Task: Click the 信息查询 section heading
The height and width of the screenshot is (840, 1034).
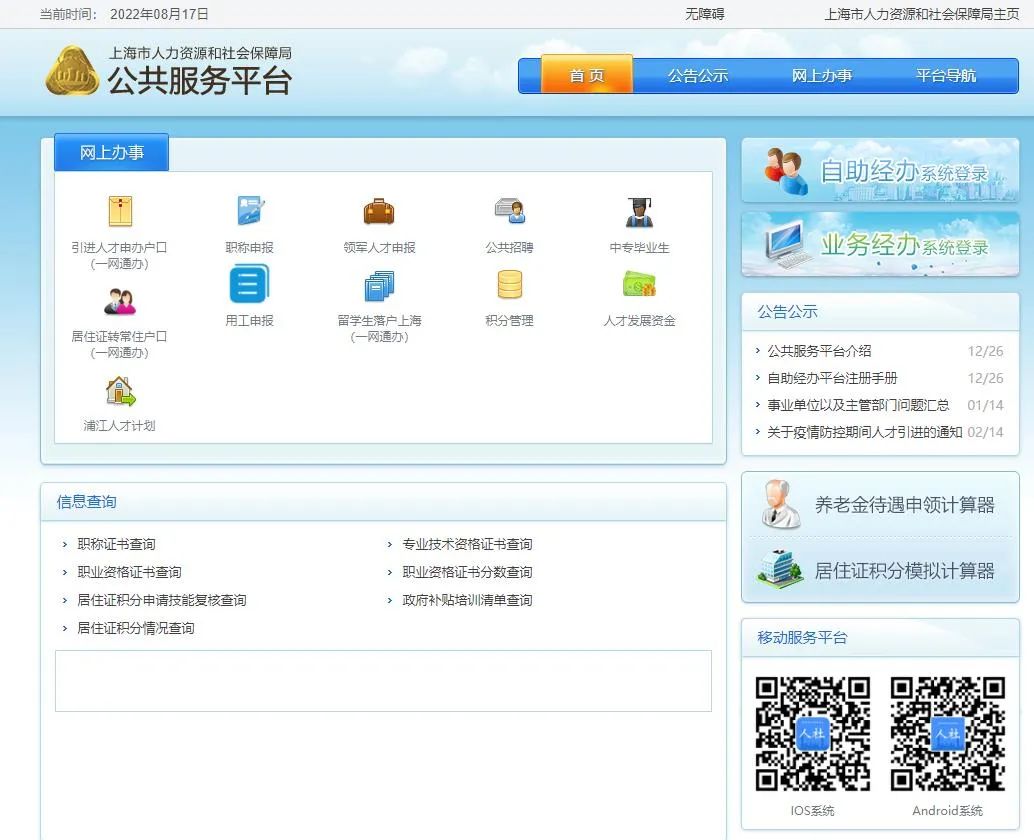Action: pos(86,502)
